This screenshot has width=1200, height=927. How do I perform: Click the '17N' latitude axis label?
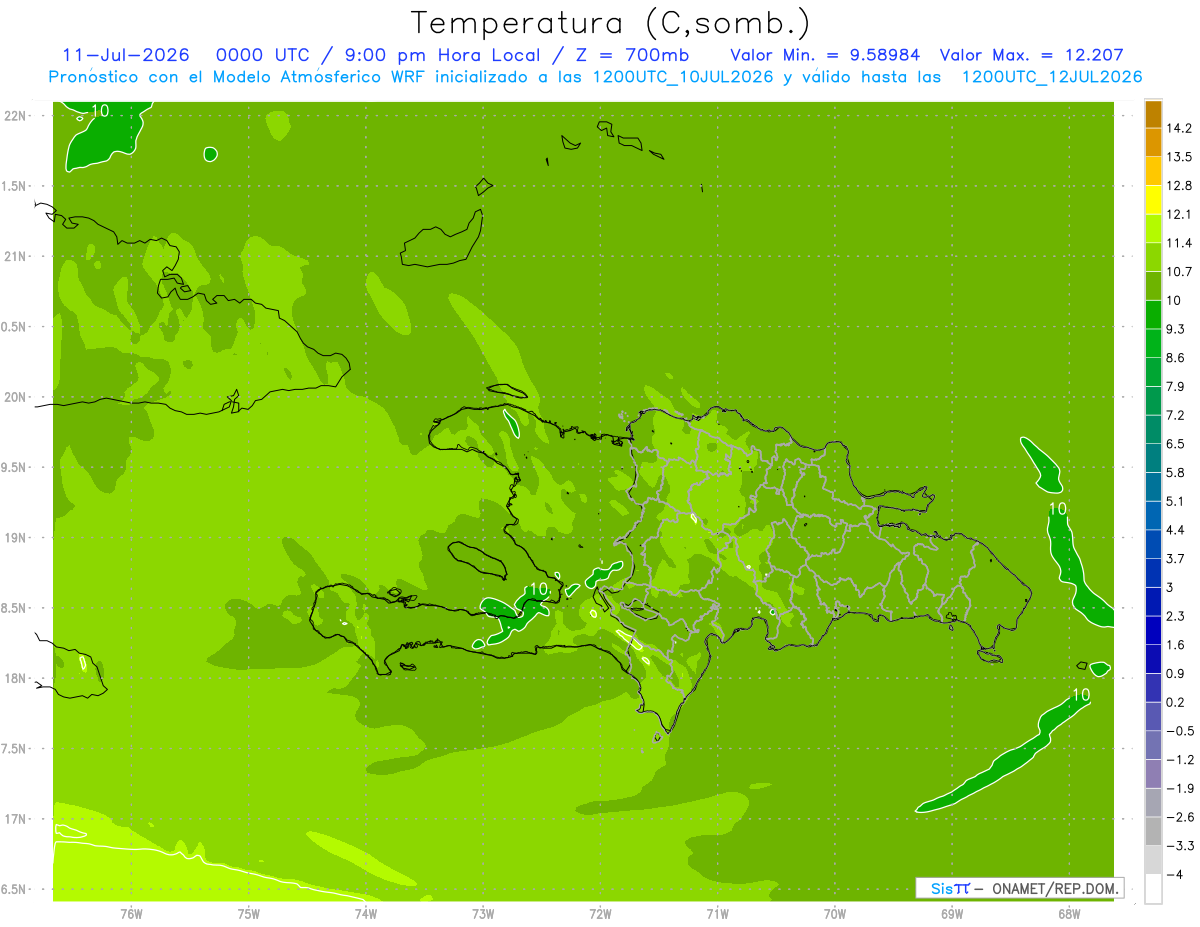15,819
